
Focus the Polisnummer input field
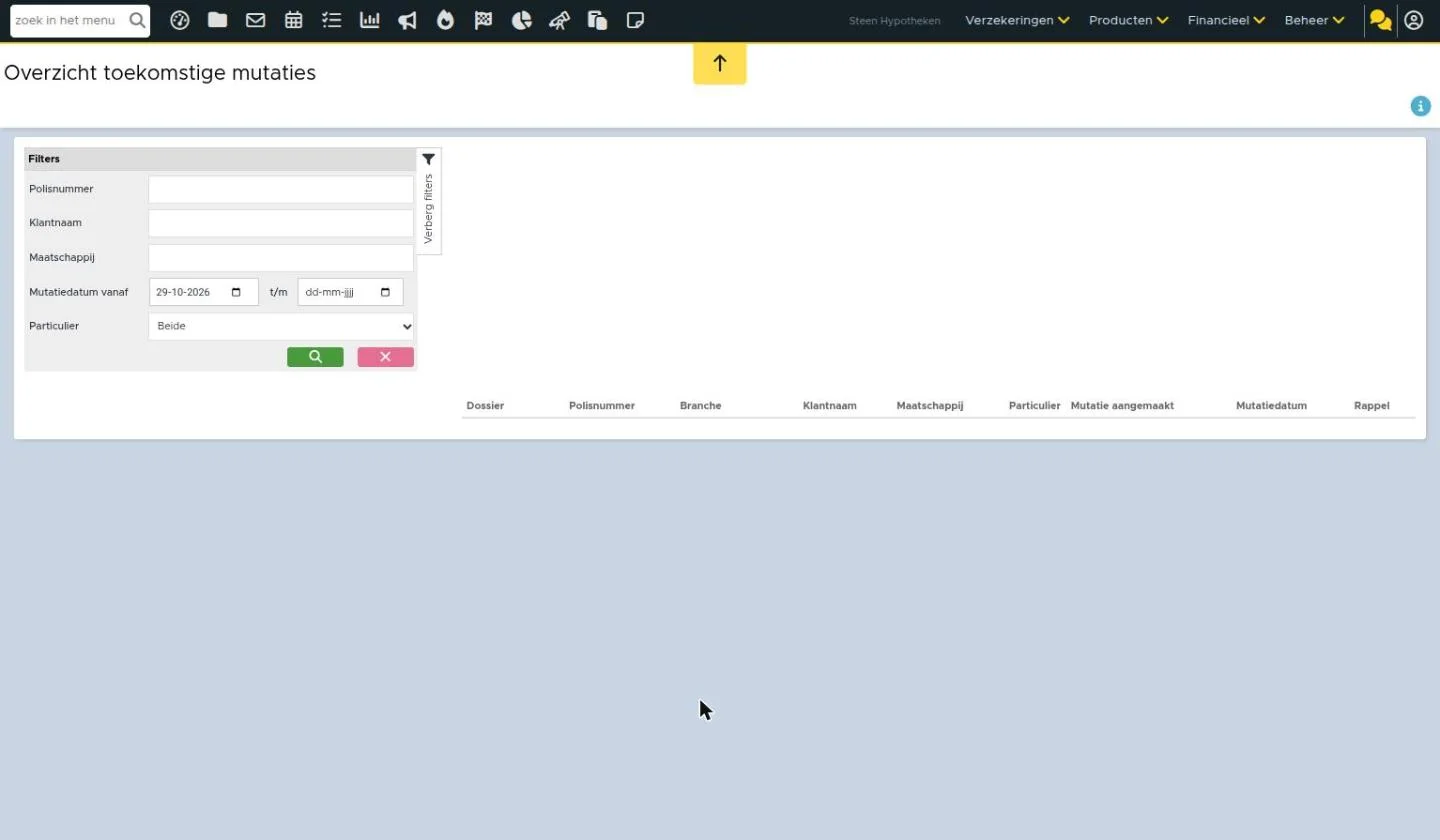click(x=281, y=189)
